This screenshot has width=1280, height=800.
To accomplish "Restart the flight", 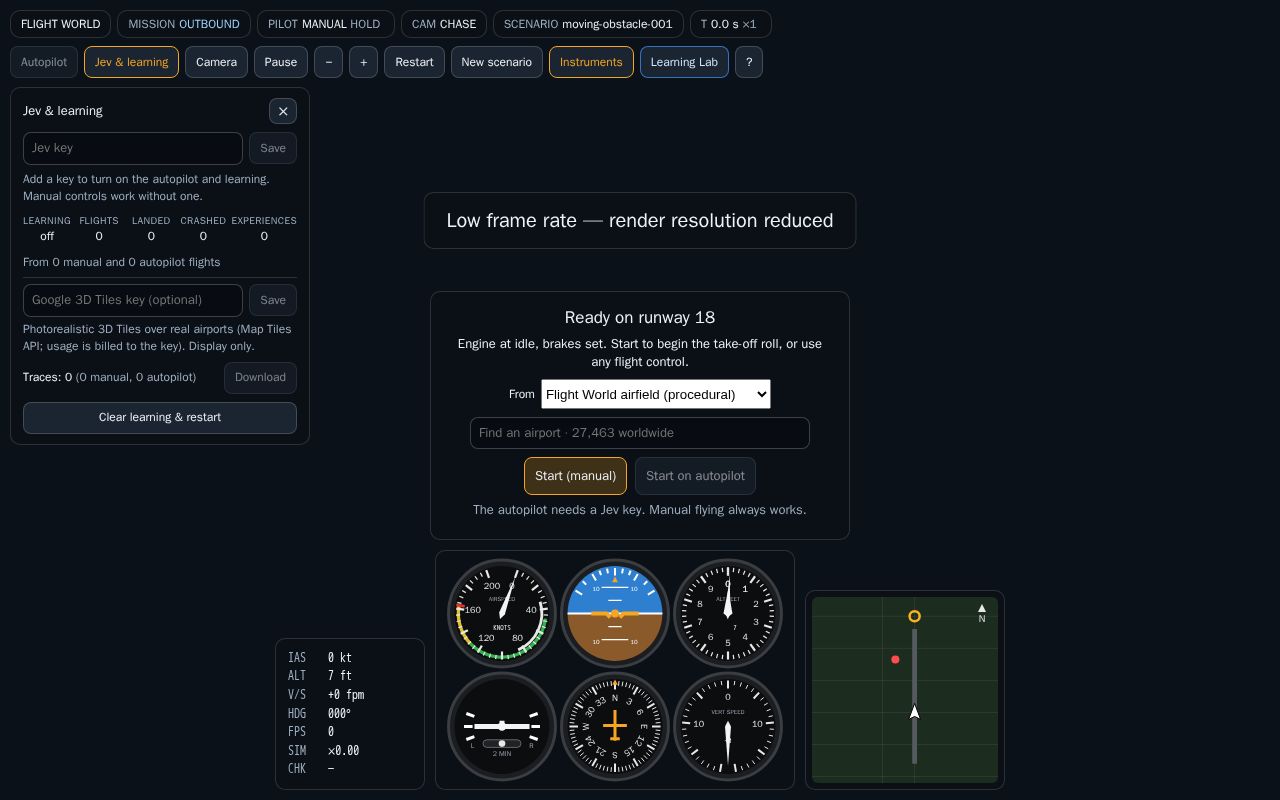I will click(414, 62).
